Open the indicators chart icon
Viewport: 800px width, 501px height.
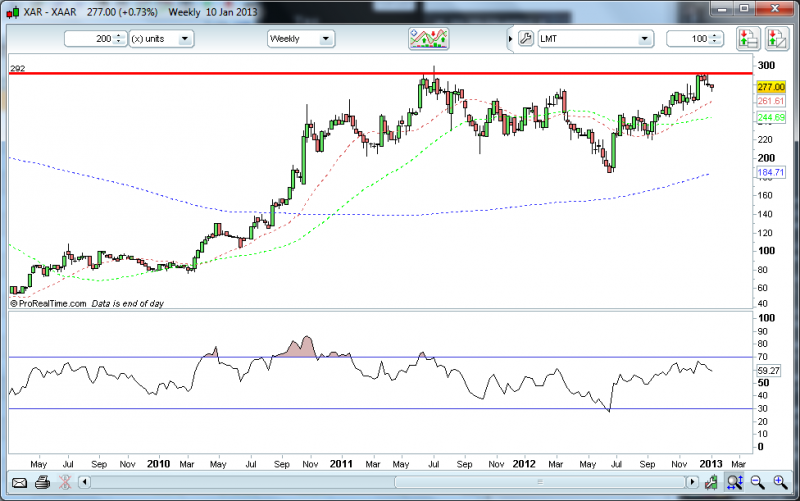[428, 39]
